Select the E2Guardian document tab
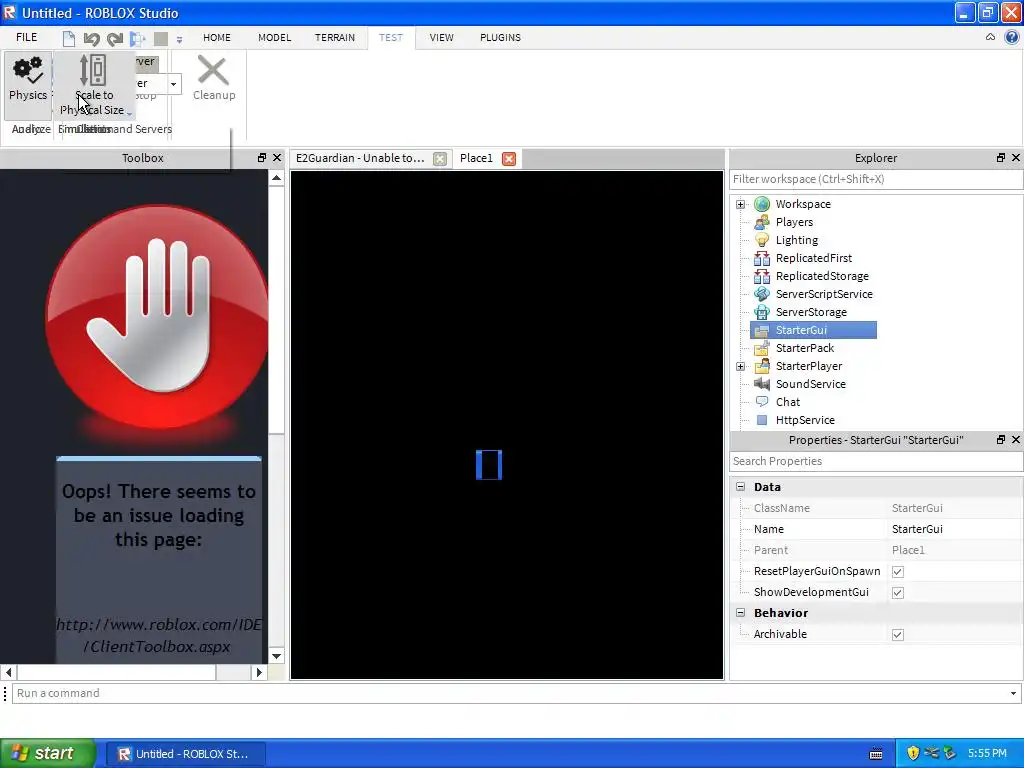This screenshot has width=1024, height=768. pyautogui.click(x=360, y=158)
